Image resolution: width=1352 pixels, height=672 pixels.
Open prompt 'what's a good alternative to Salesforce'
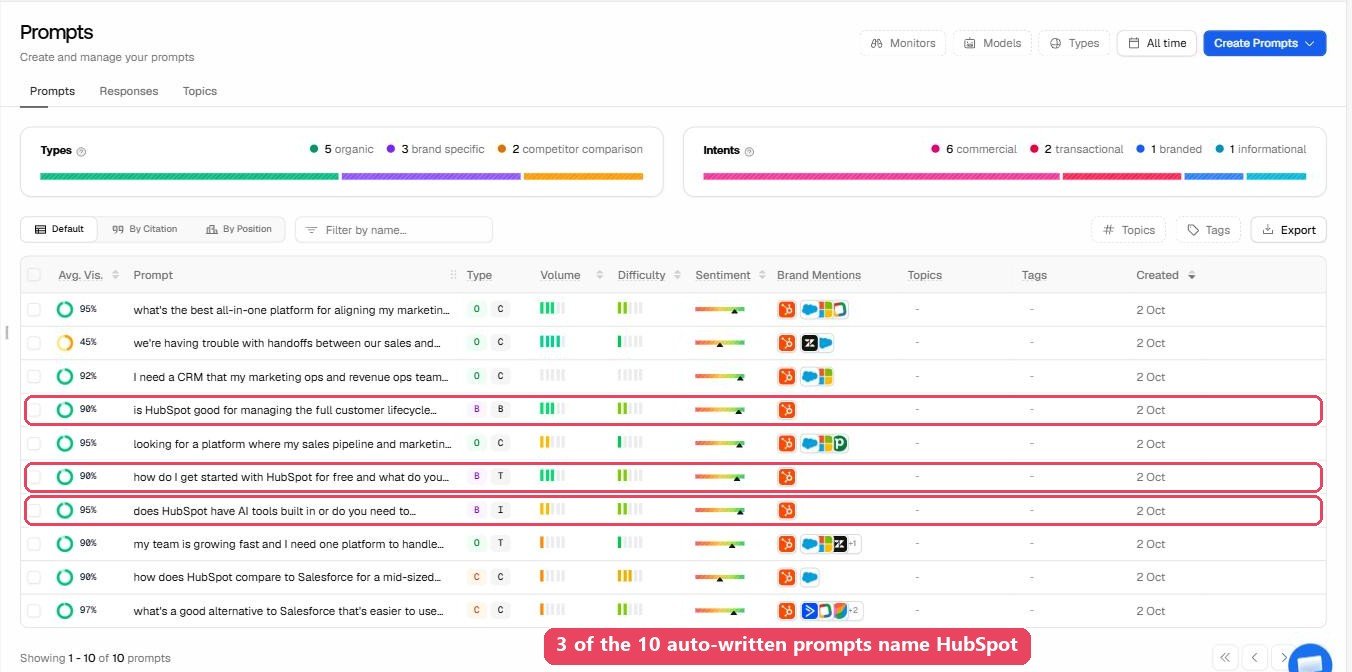[288, 611]
